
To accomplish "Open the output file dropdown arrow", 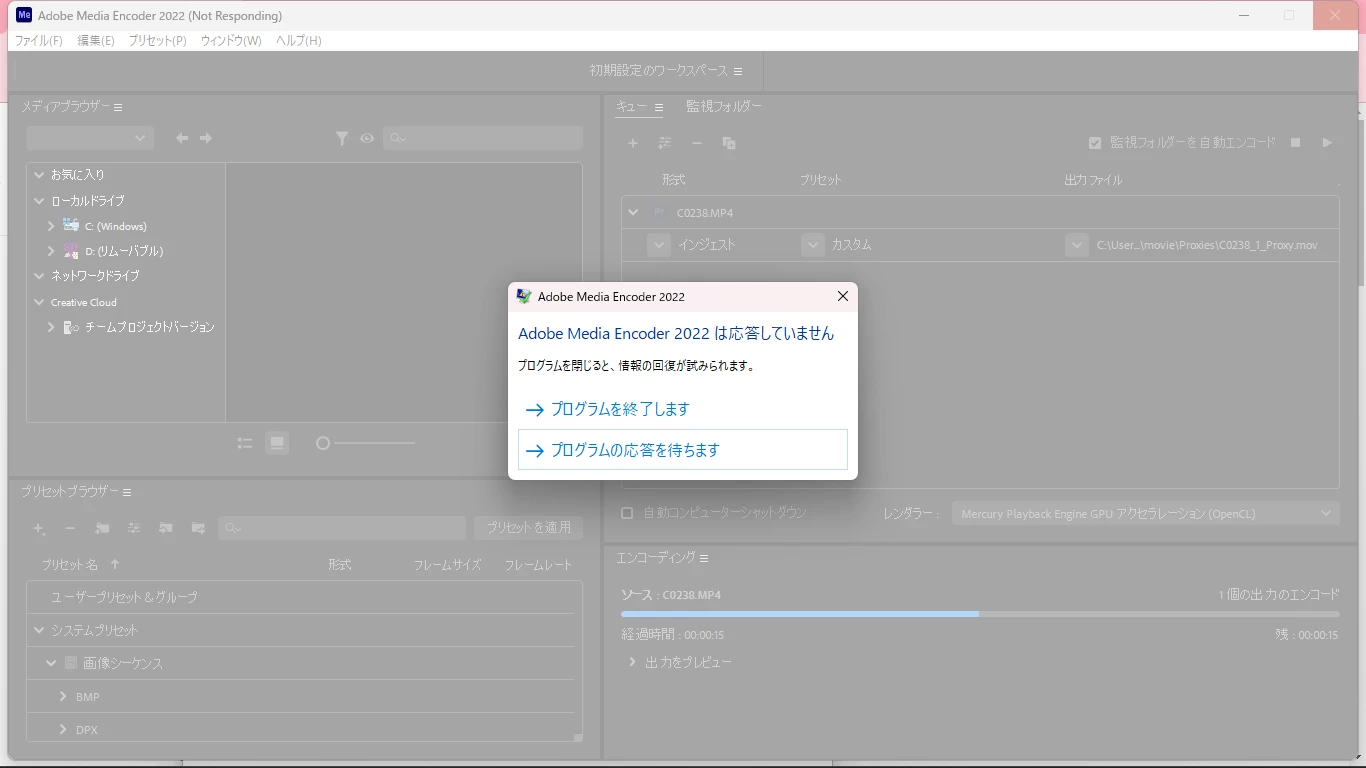I will pos(1077,244).
